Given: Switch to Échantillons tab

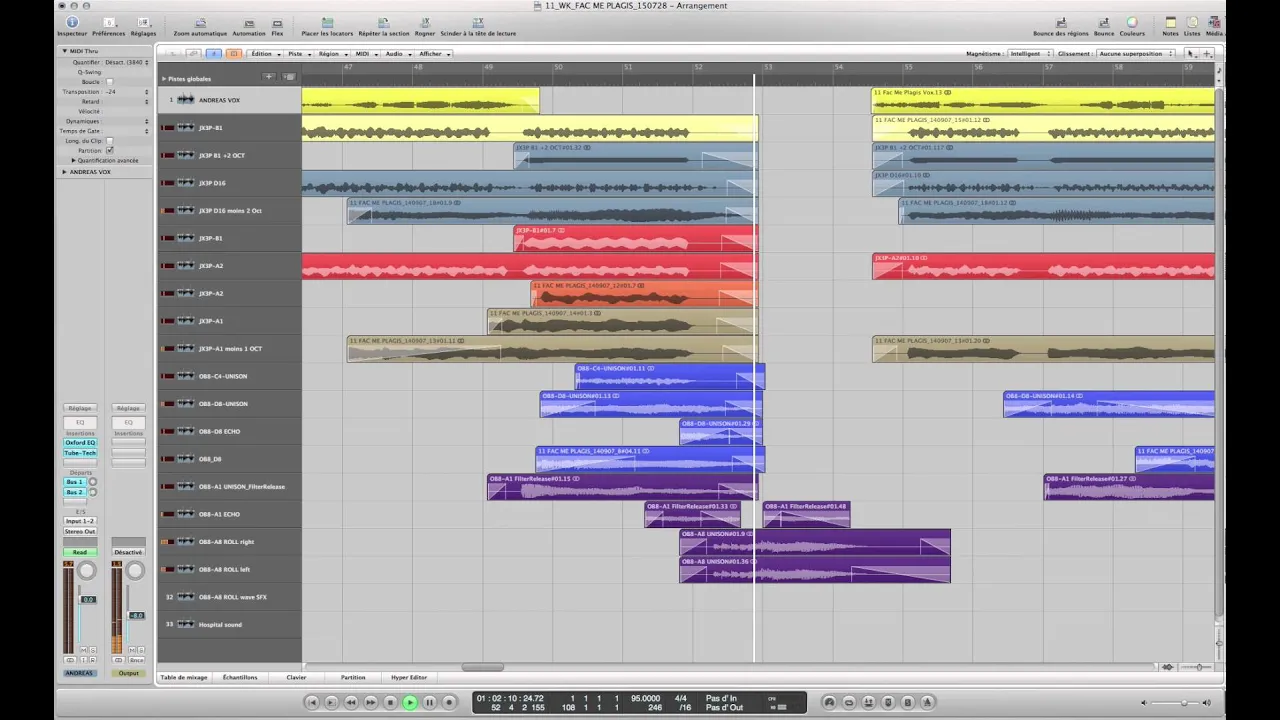Looking at the screenshot, I should point(240,677).
